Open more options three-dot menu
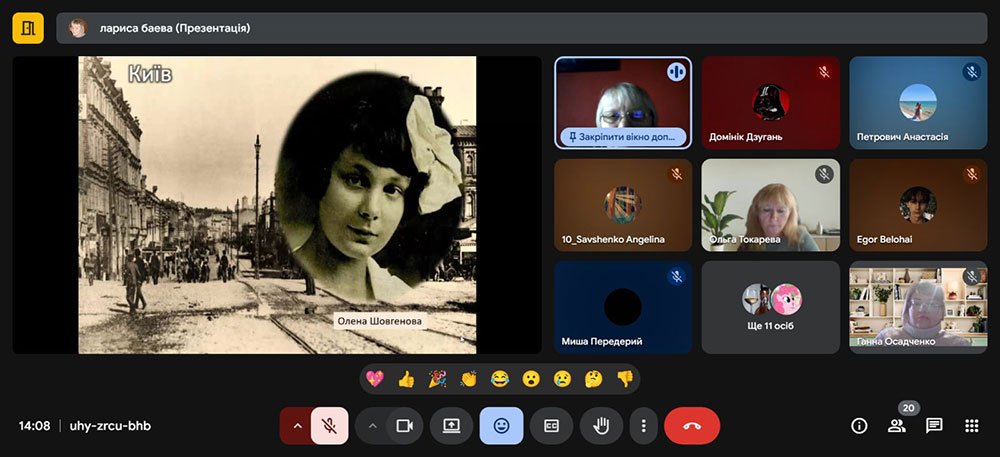The height and width of the screenshot is (457, 1000). point(643,425)
